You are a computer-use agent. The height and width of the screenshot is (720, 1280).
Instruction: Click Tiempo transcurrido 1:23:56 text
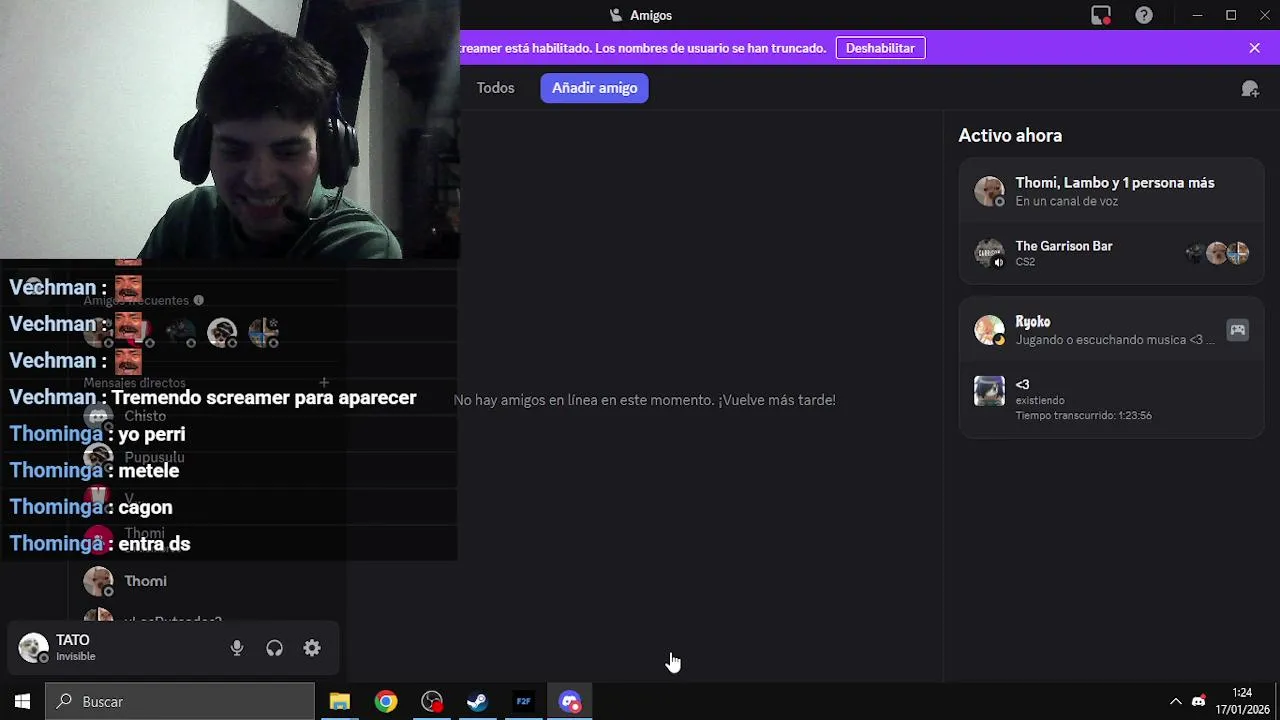click(x=1083, y=415)
